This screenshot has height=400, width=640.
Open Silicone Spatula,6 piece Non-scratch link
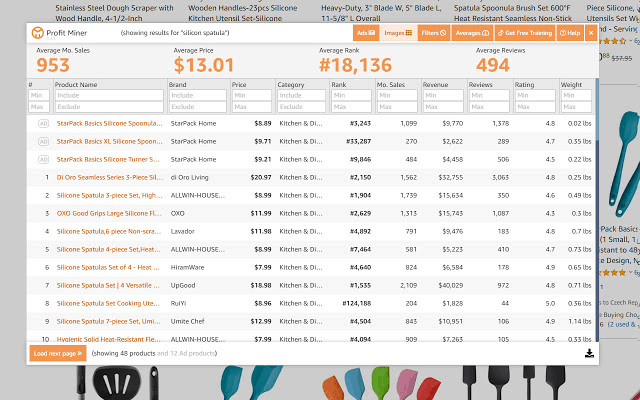tap(109, 231)
